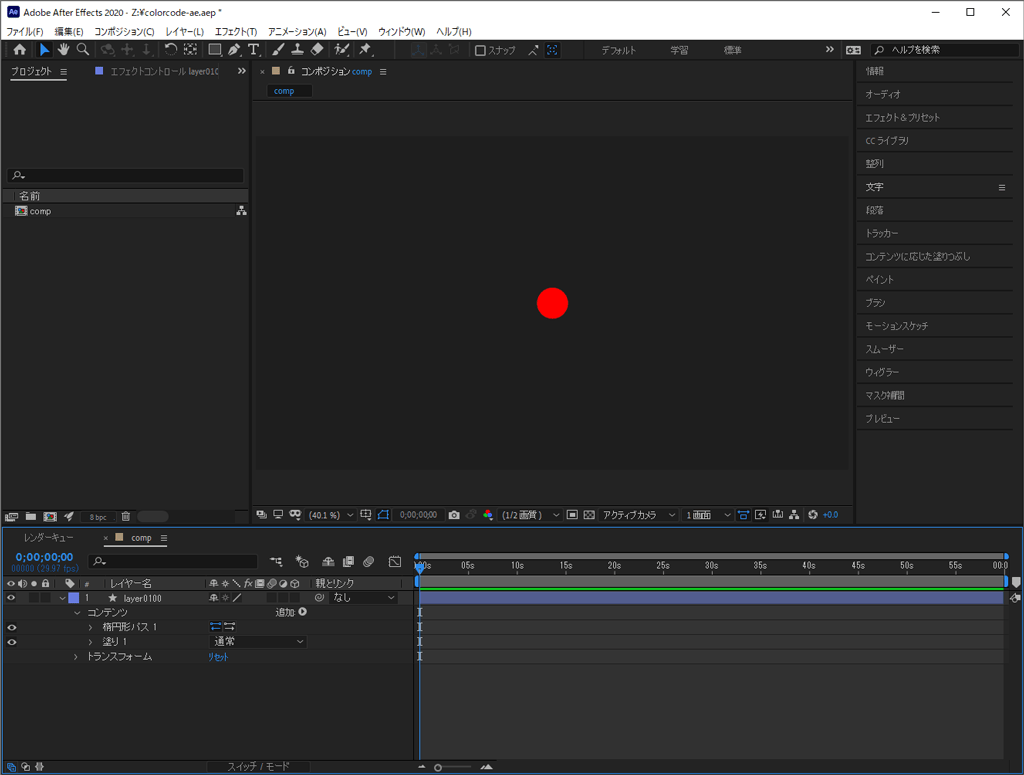Open the ウィンドウ(W) menu
The height and width of the screenshot is (775, 1024).
(402, 31)
